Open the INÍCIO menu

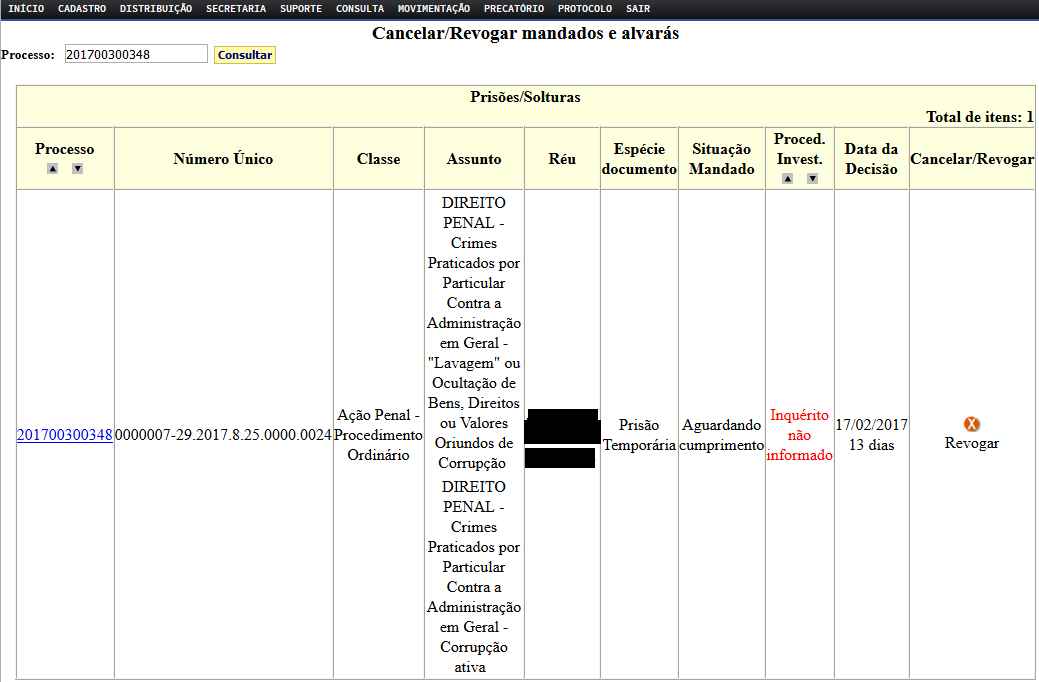coord(26,9)
